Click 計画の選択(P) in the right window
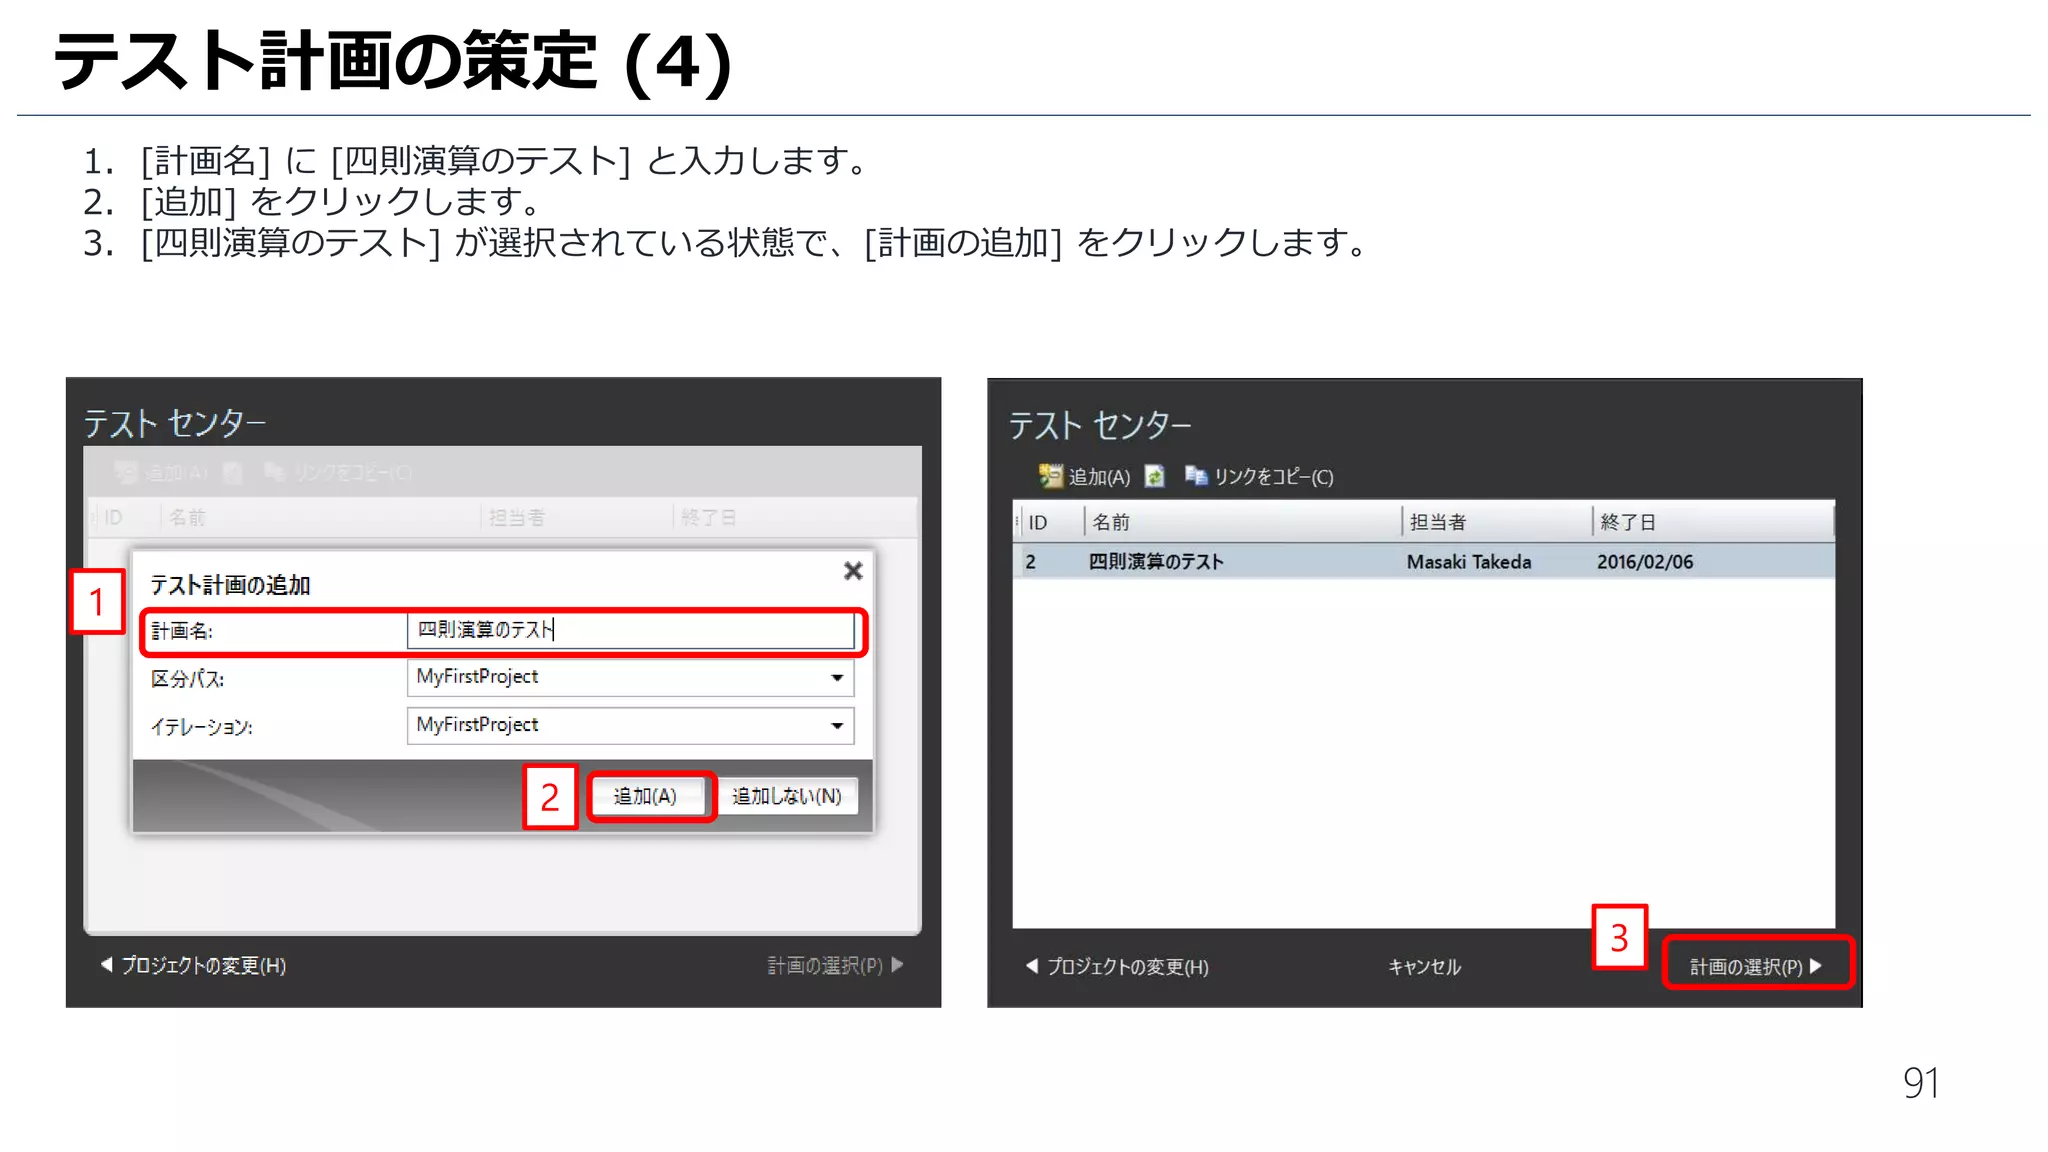Image resolution: width=2048 pixels, height=1152 pixels. pos(1757,966)
